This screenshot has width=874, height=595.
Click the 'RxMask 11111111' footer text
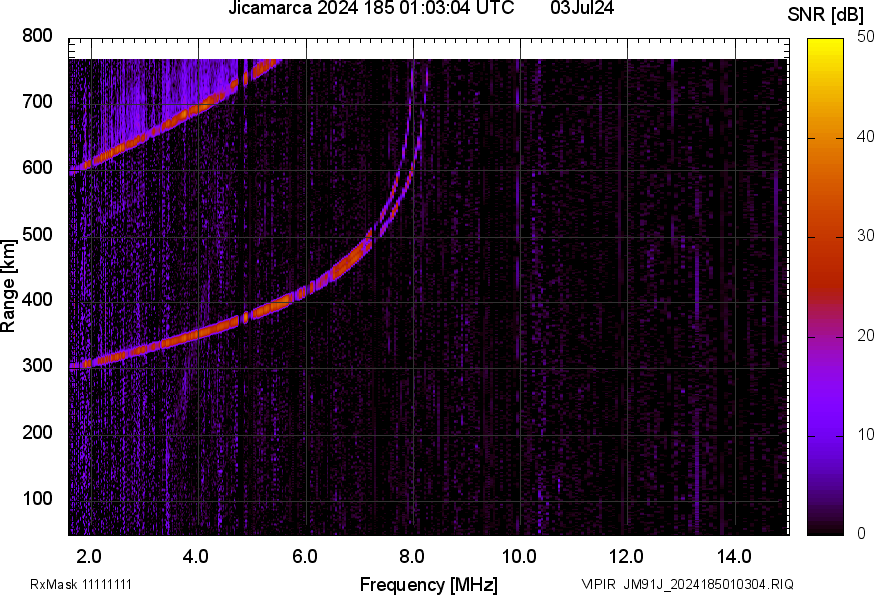tap(81, 585)
